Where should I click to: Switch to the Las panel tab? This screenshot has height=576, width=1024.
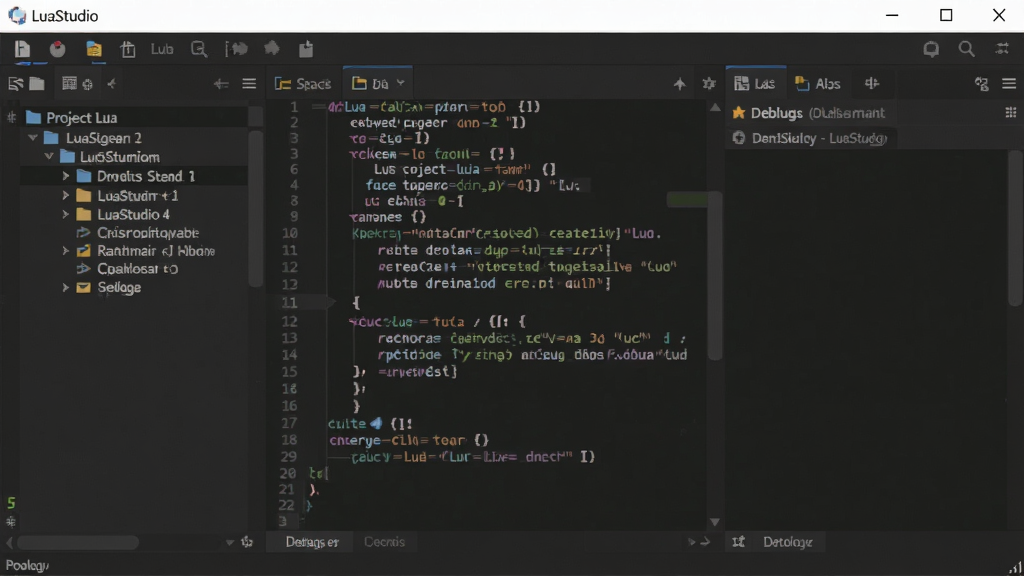pyautogui.click(x=755, y=84)
